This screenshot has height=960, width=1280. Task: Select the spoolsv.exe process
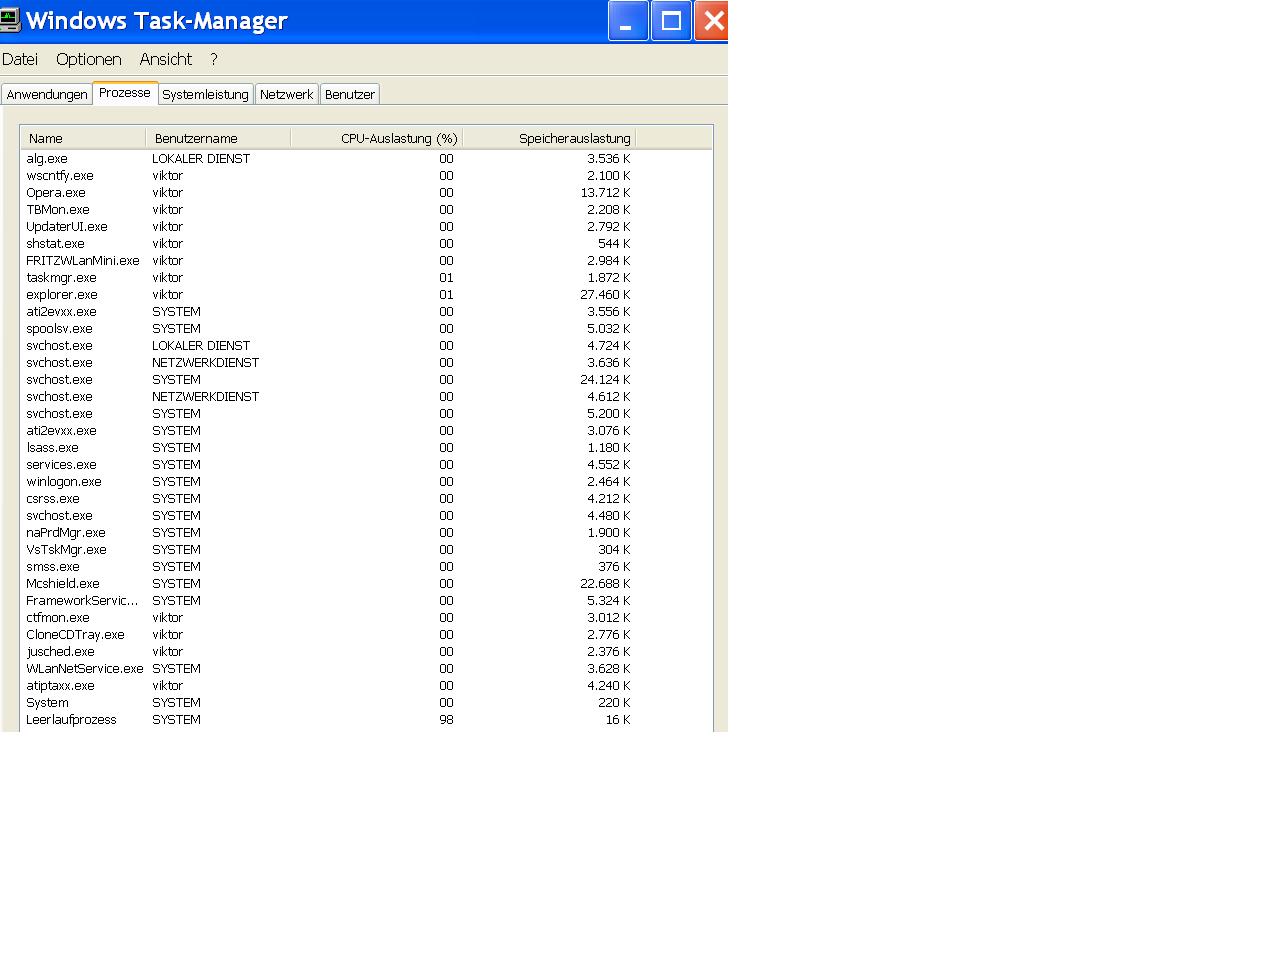366,329
